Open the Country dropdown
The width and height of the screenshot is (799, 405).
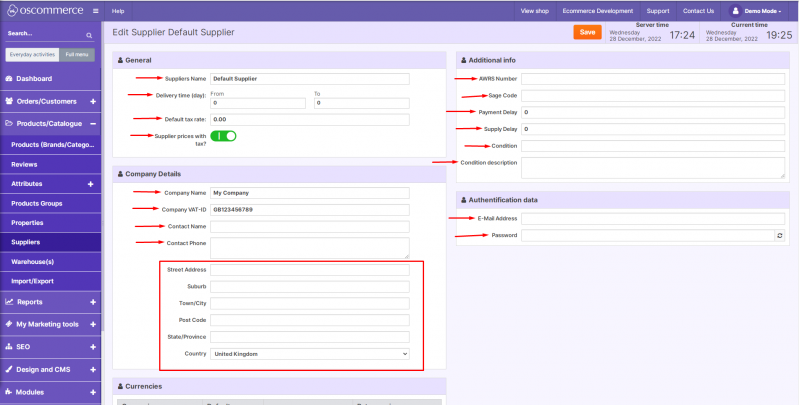(310, 354)
